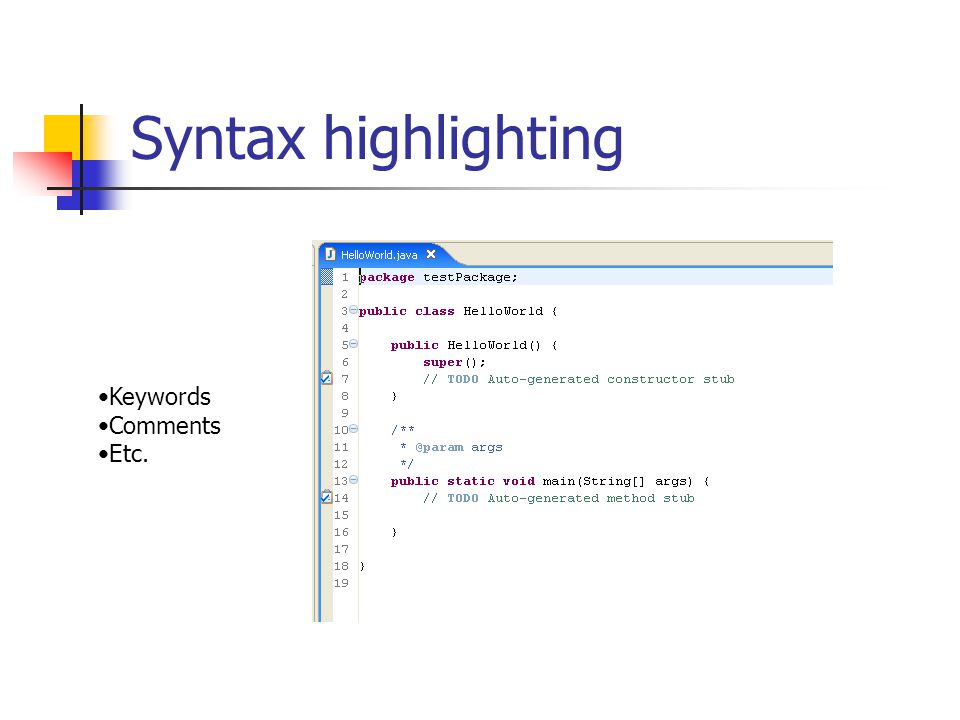Click 'Auto-generated method stub' comment text

point(591,498)
